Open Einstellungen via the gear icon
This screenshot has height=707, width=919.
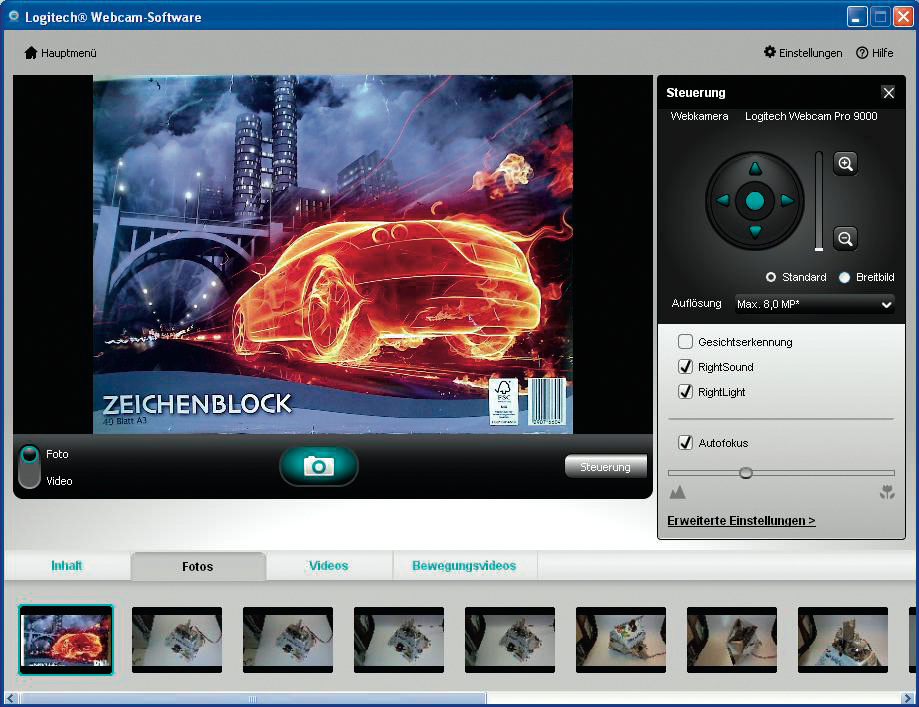pyautogui.click(x=770, y=53)
